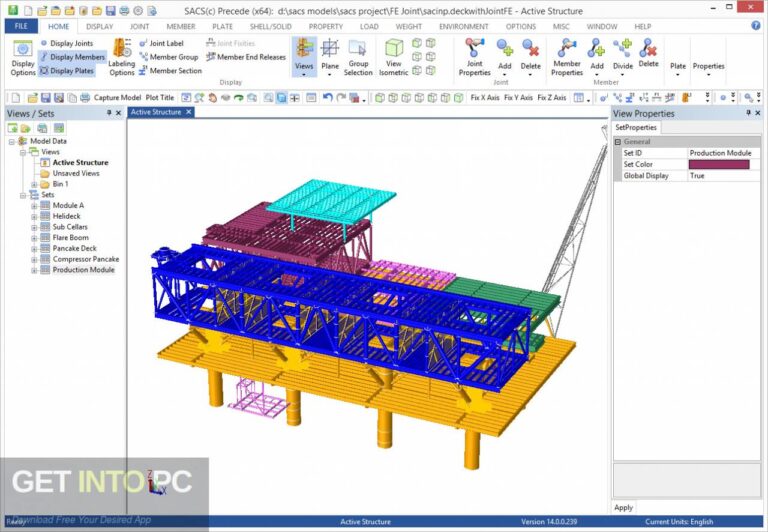Viewport: 768px width, 532px height.
Task: Open the Plane dropdown in the ribbon
Action: (330, 57)
